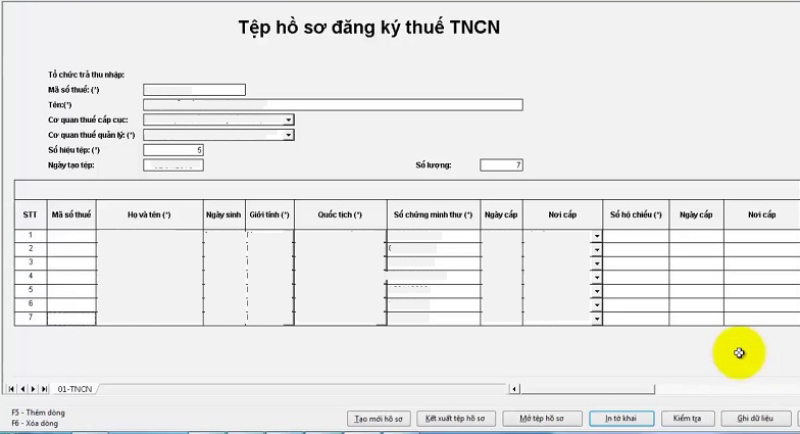Click the F6 - Xóa dòng hint text
Viewport: 800px width, 434px height.
point(35,423)
